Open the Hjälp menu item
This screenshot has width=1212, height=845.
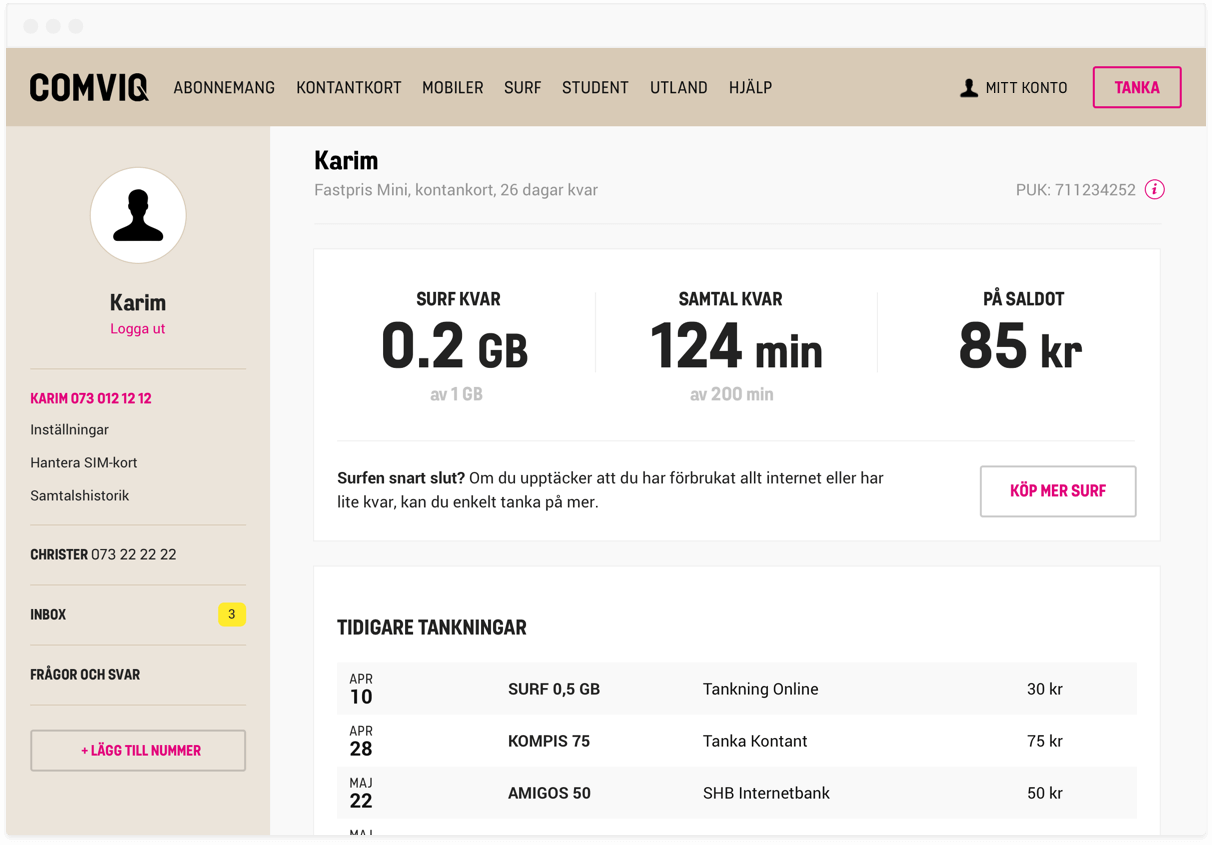(x=750, y=88)
